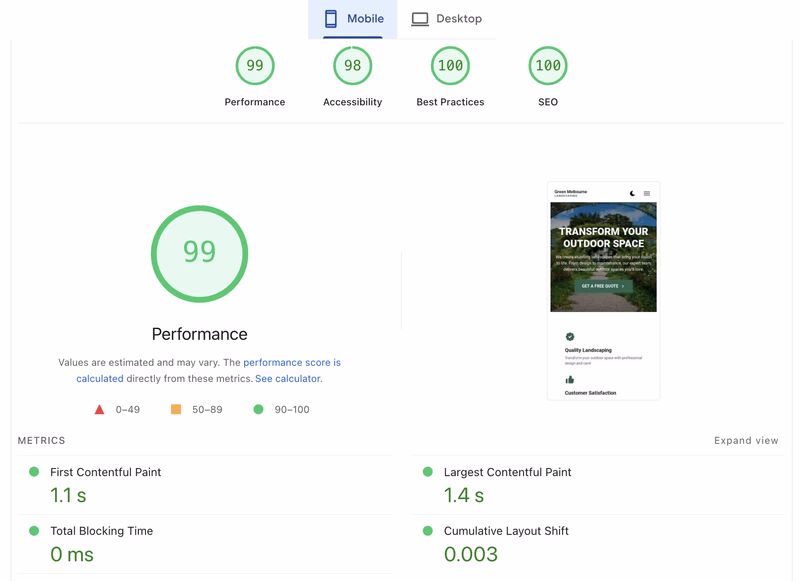800x581 pixels.
Task: Switch to the Mobile tab
Action: [x=352, y=18]
